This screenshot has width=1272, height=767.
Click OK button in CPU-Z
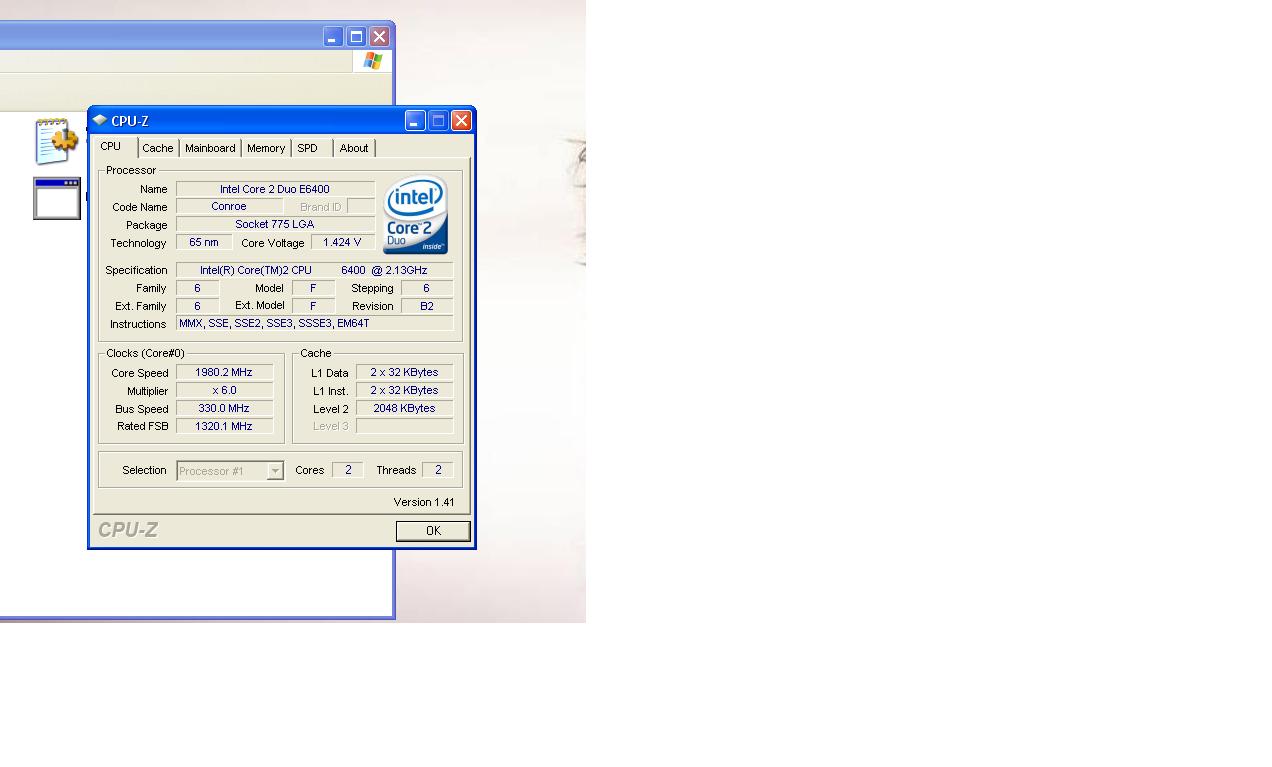coord(433,531)
